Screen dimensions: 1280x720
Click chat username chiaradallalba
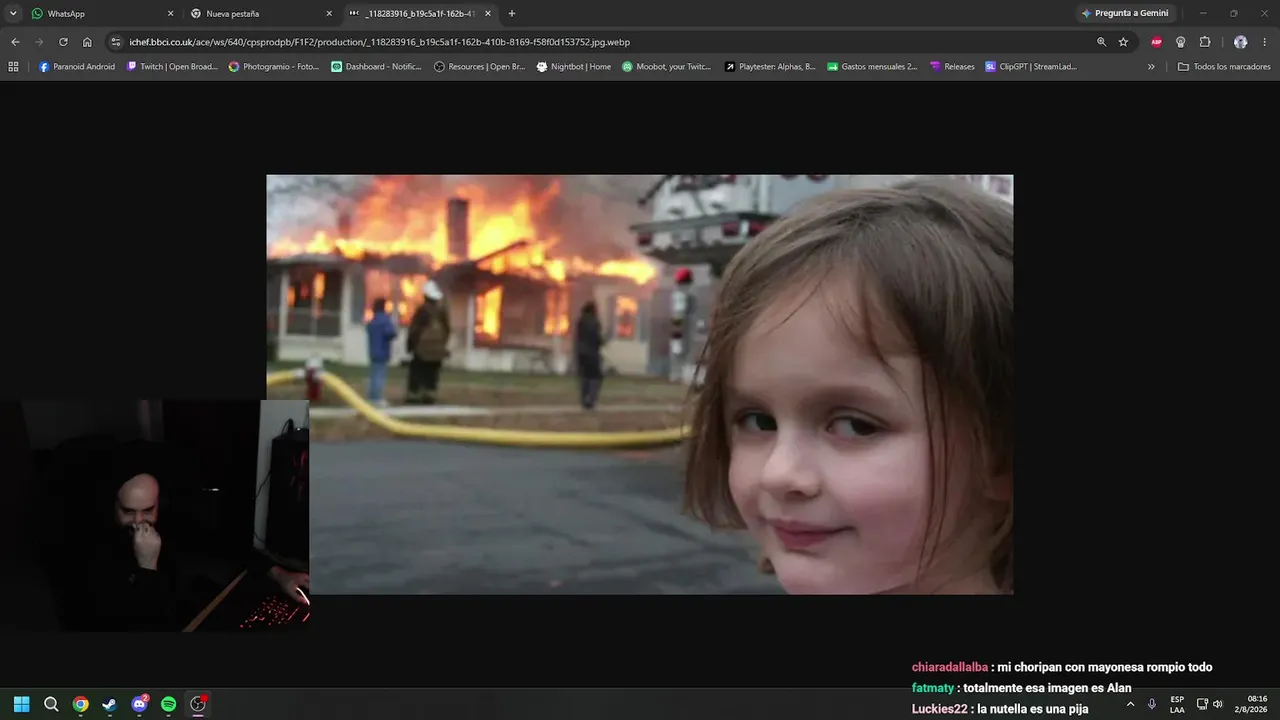(x=950, y=667)
